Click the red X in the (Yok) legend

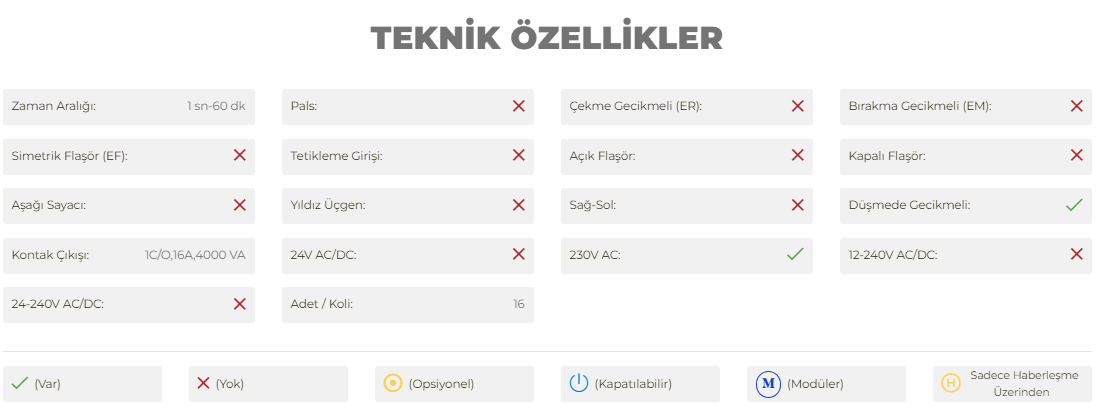point(203,383)
